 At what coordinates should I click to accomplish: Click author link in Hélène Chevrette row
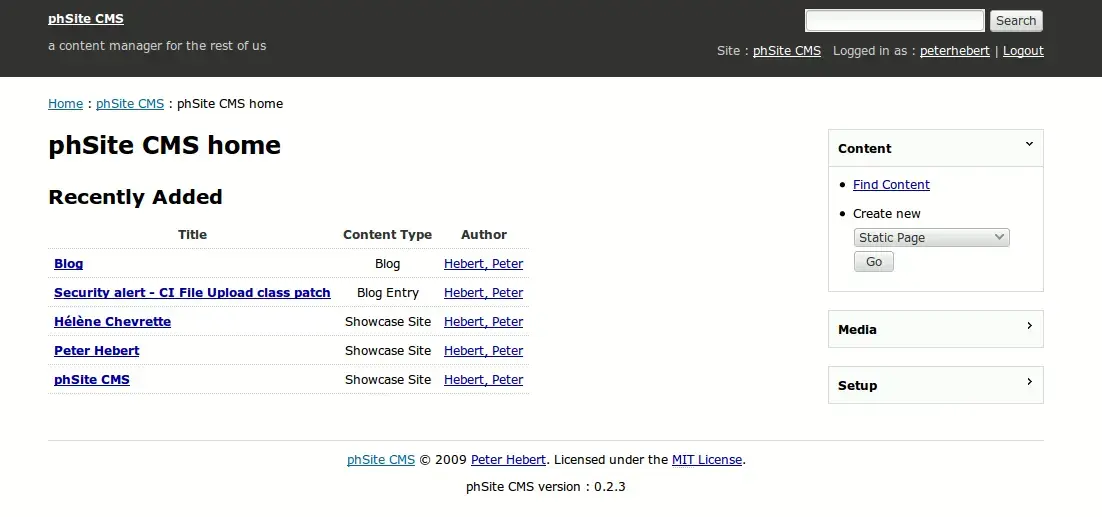pyautogui.click(x=484, y=322)
